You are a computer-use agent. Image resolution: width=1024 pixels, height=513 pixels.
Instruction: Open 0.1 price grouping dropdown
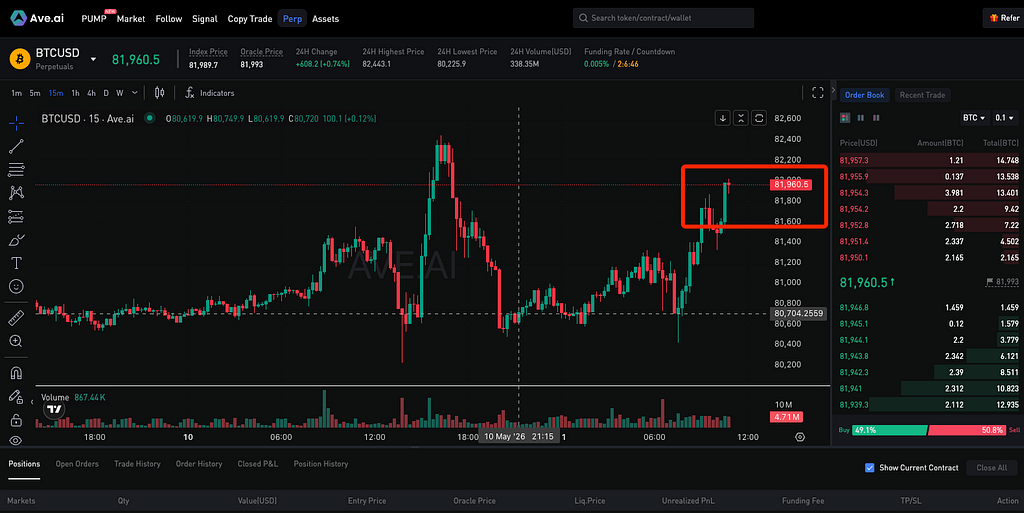(1004, 118)
